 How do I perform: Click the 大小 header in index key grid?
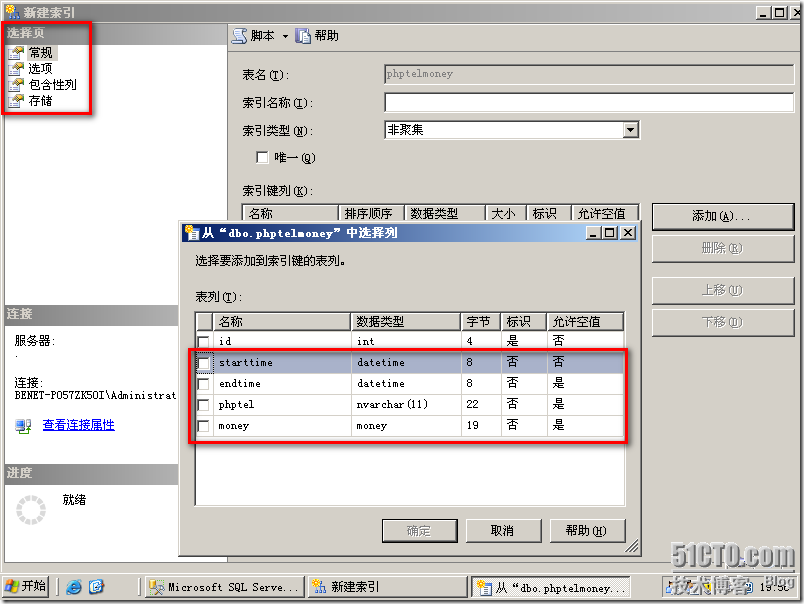506,213
